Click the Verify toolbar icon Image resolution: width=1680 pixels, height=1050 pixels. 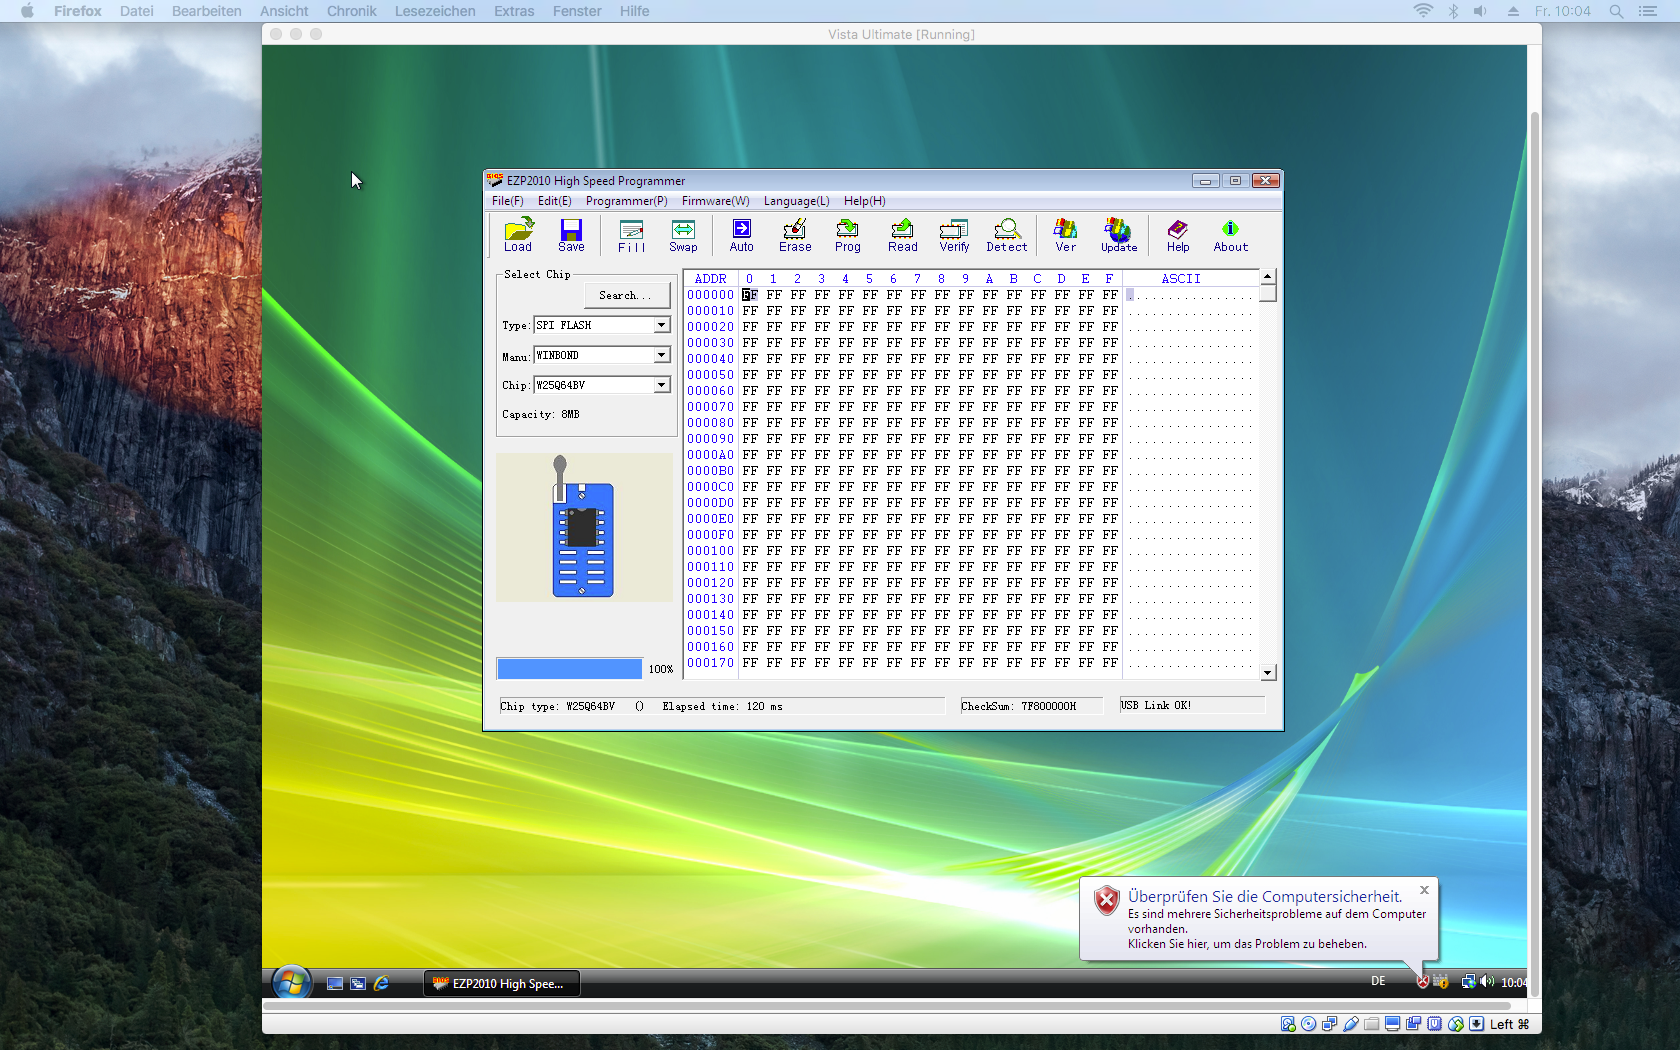click(954, 235)
